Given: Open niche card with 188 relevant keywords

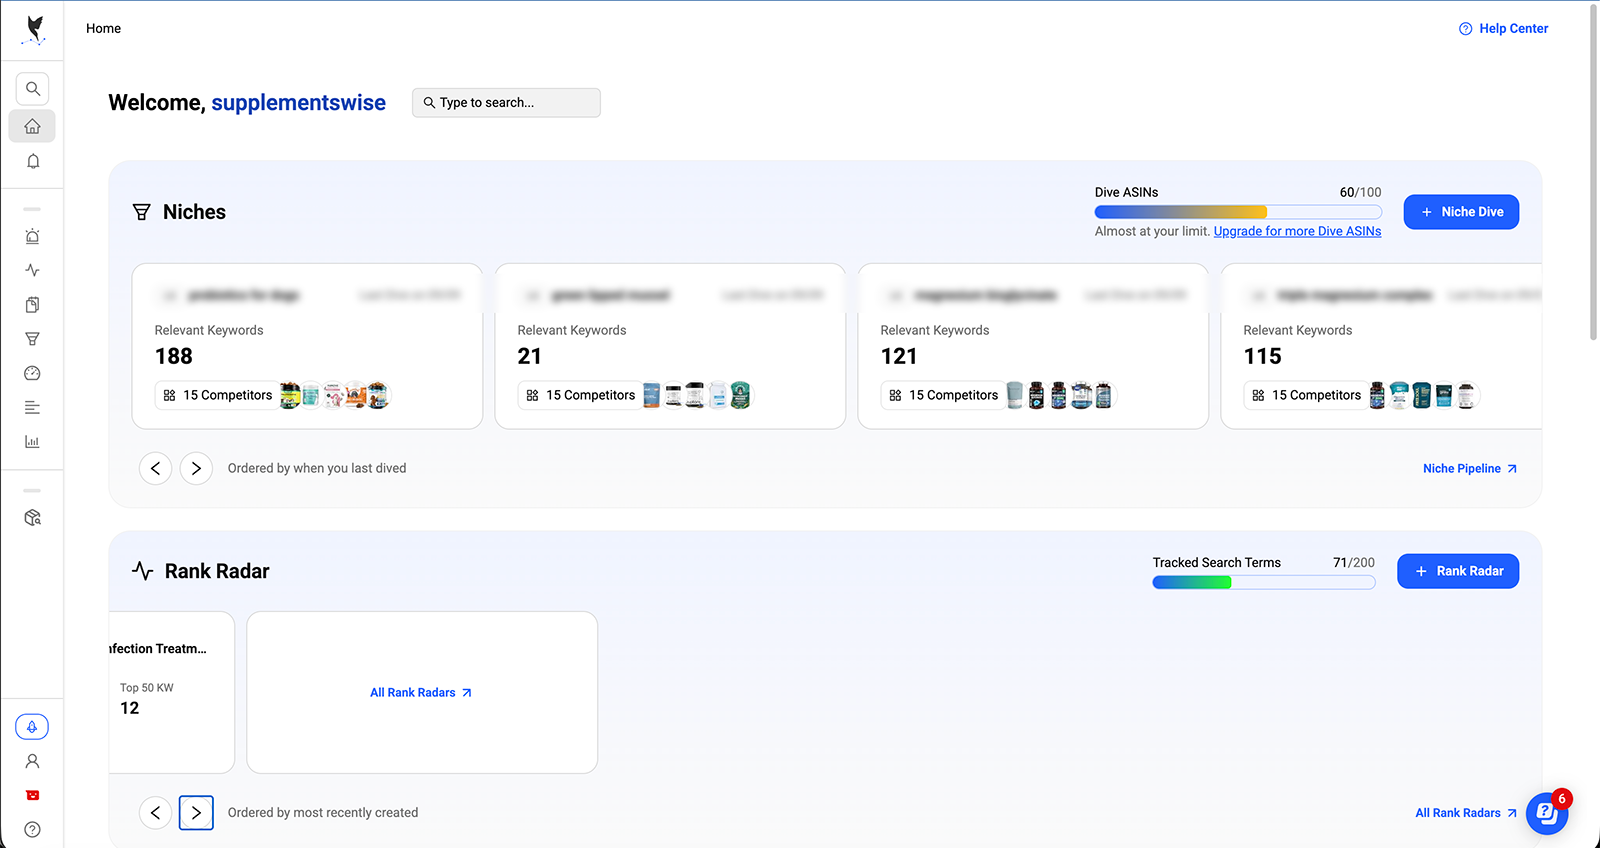Looking at the screenshot, I should coord(307,346).
